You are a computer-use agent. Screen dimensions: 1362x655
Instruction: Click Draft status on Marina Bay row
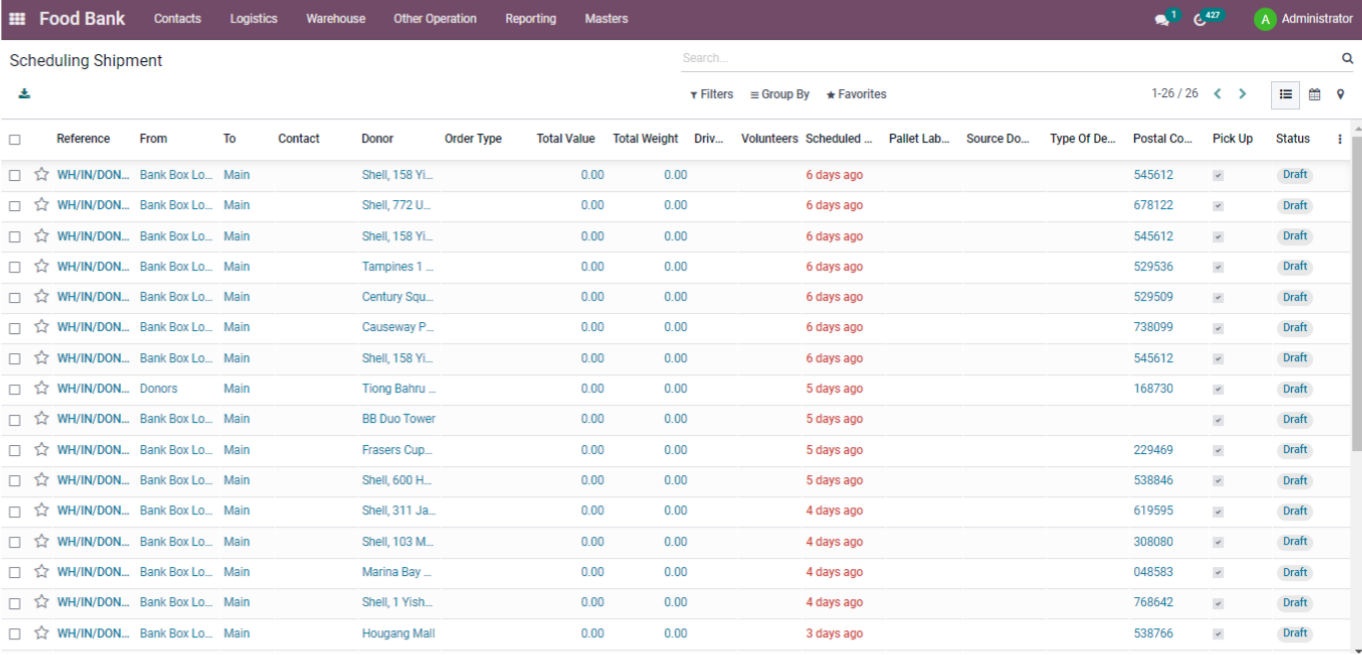pyautogui.click(x=1295, y=572)
